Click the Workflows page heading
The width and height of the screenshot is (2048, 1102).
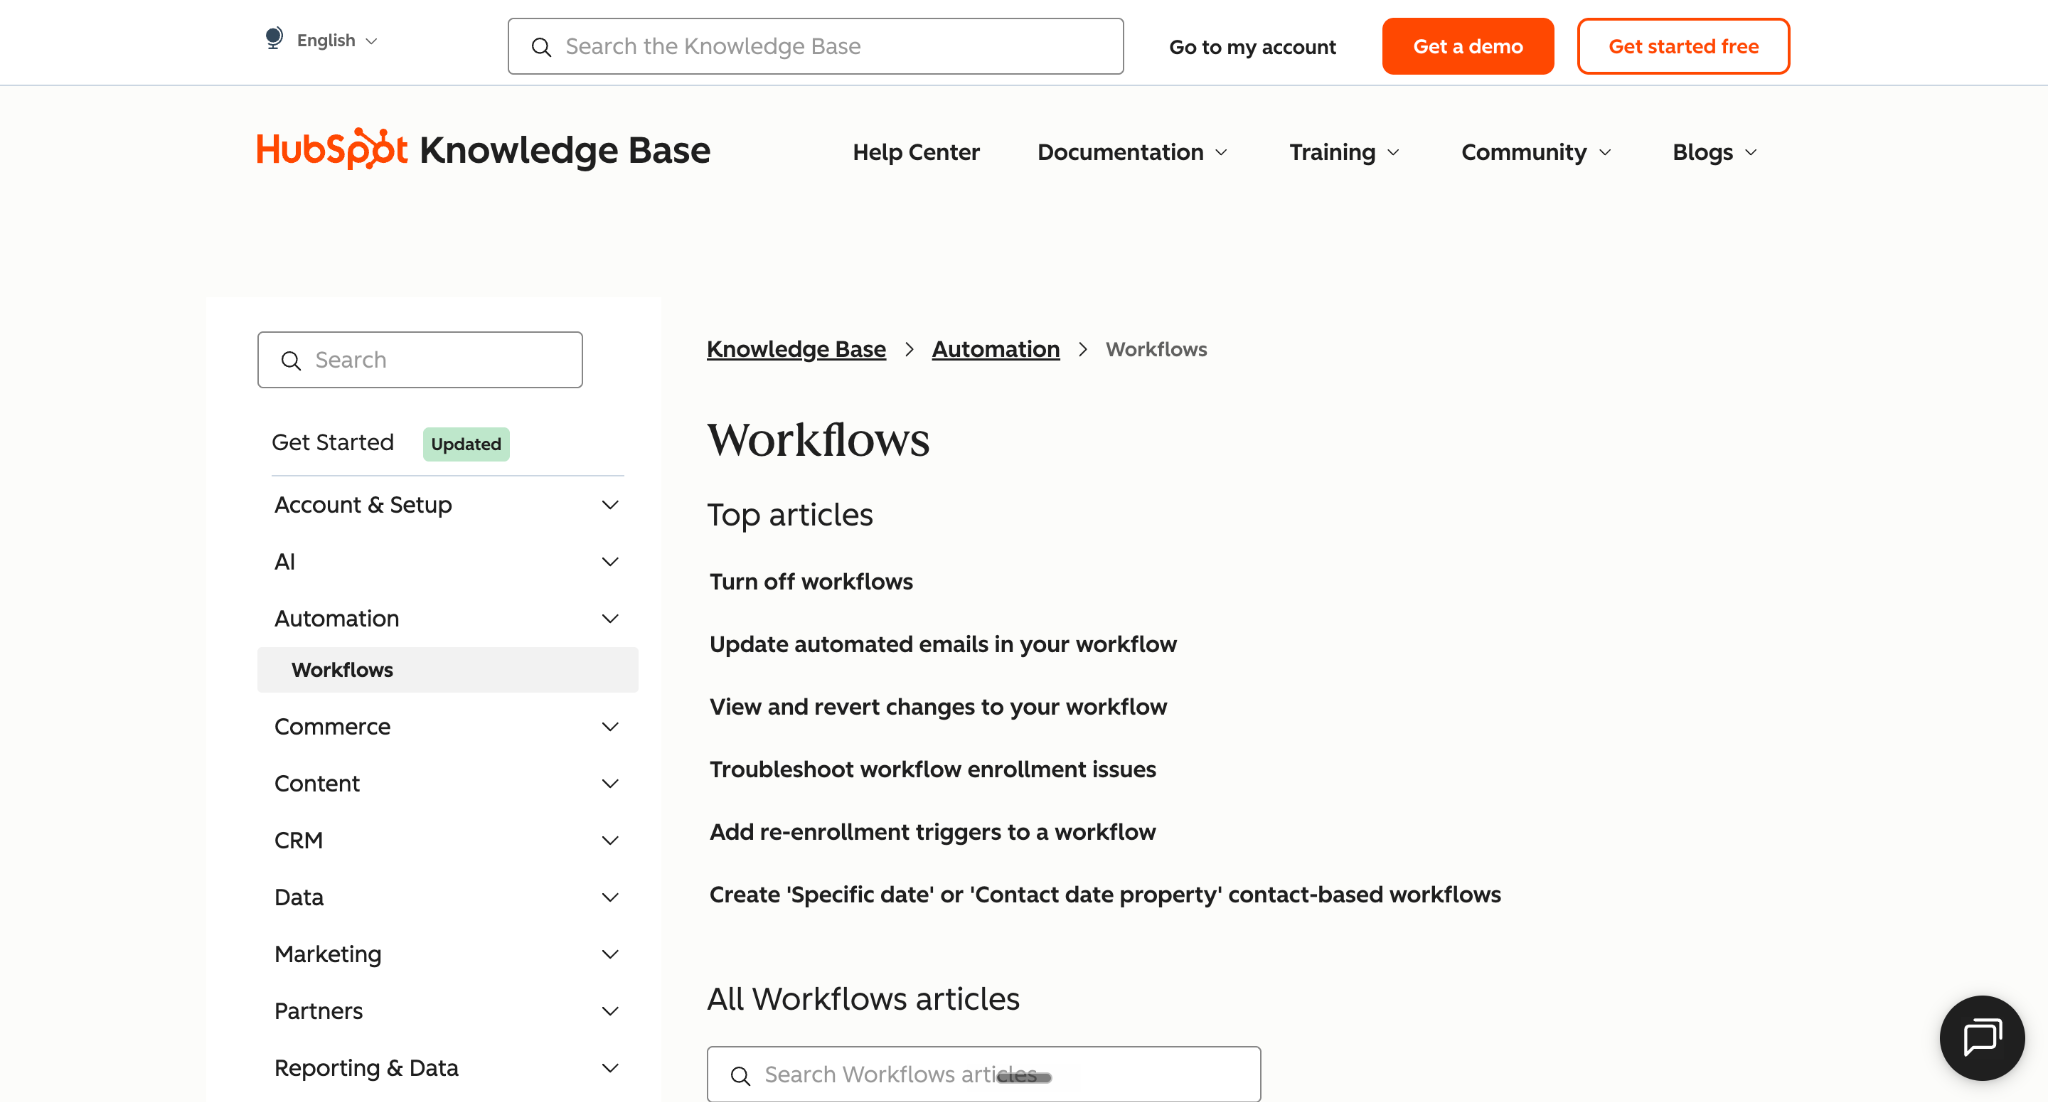point(818,440)
